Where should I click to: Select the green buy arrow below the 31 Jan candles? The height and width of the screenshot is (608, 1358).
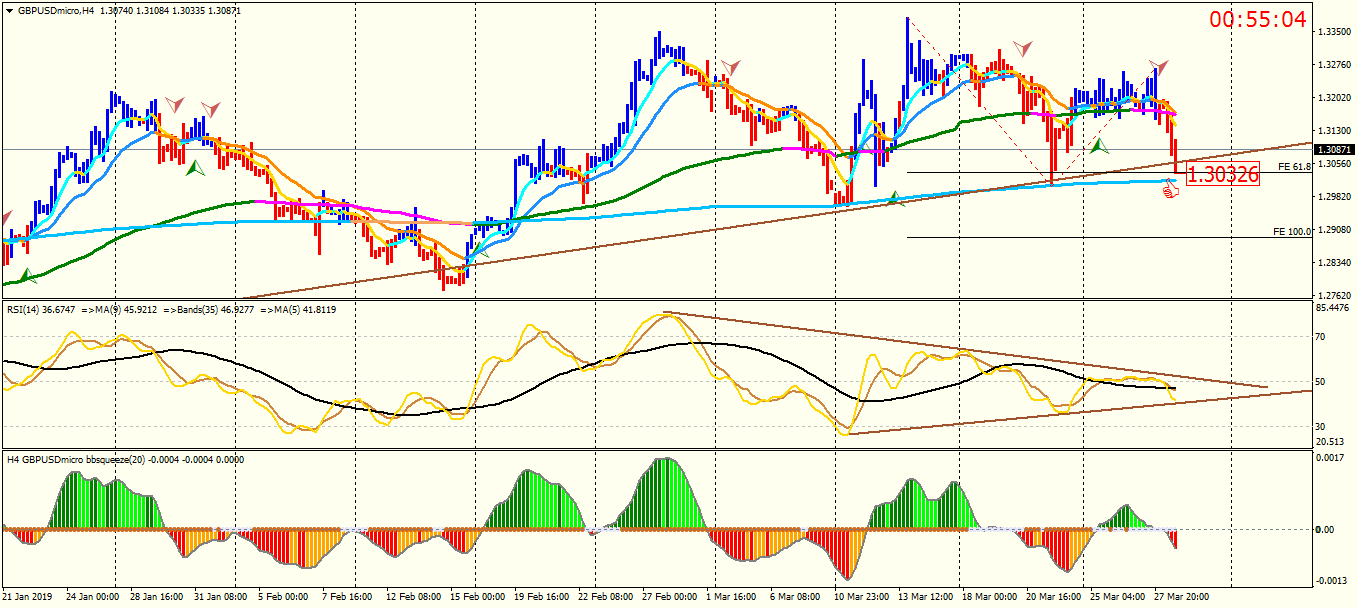click(x=195, y=168)
